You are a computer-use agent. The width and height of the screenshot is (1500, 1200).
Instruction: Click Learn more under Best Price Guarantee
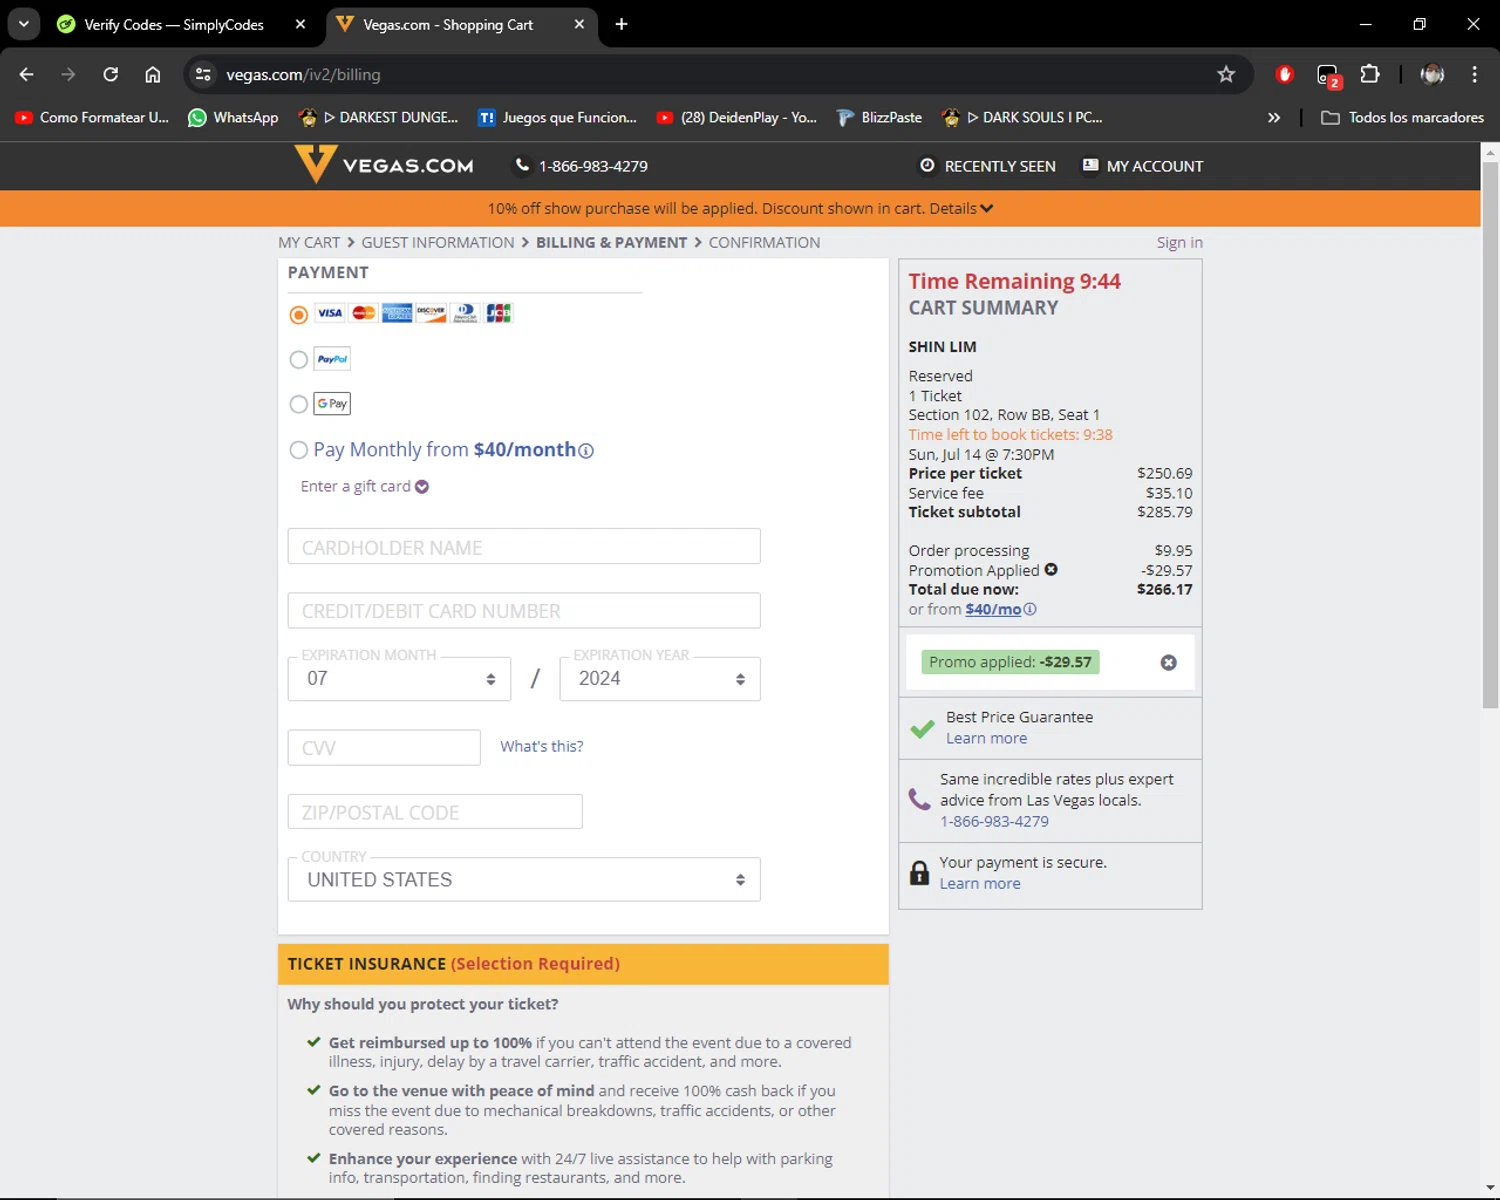pyautogui.click(x=986, y=738)
